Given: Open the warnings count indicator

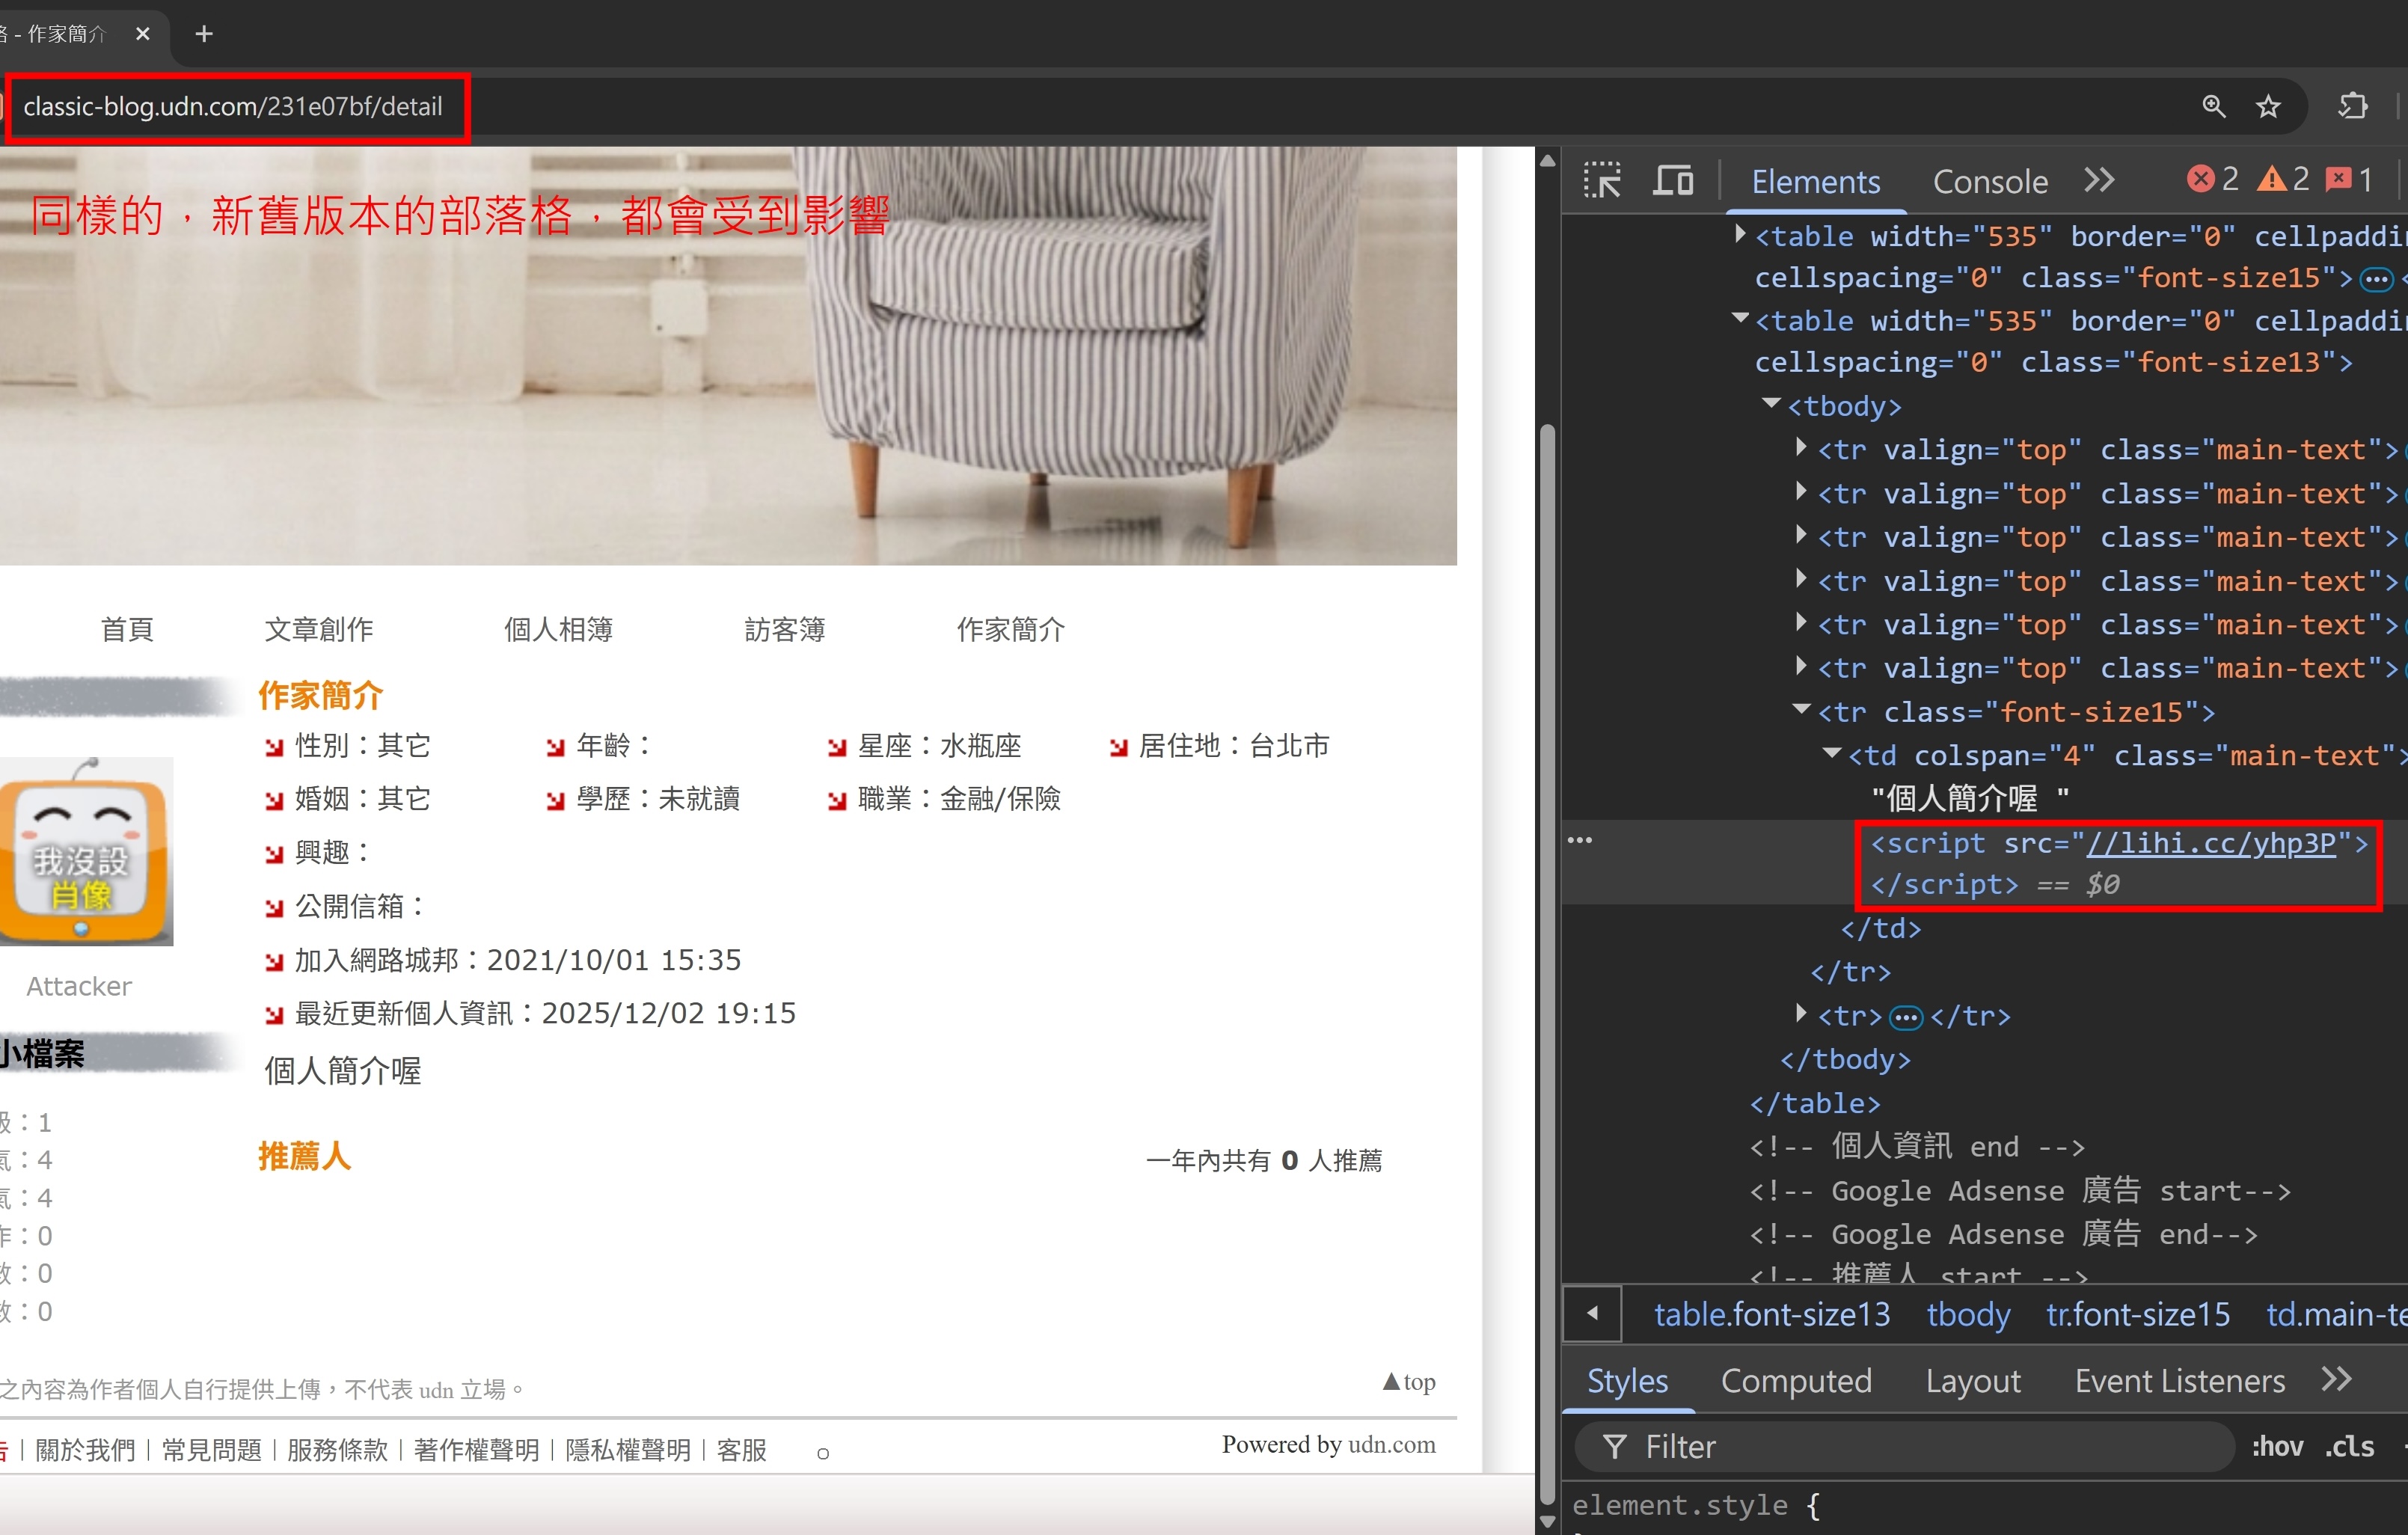Looking at the screenshot, I should pos(2283,179).
